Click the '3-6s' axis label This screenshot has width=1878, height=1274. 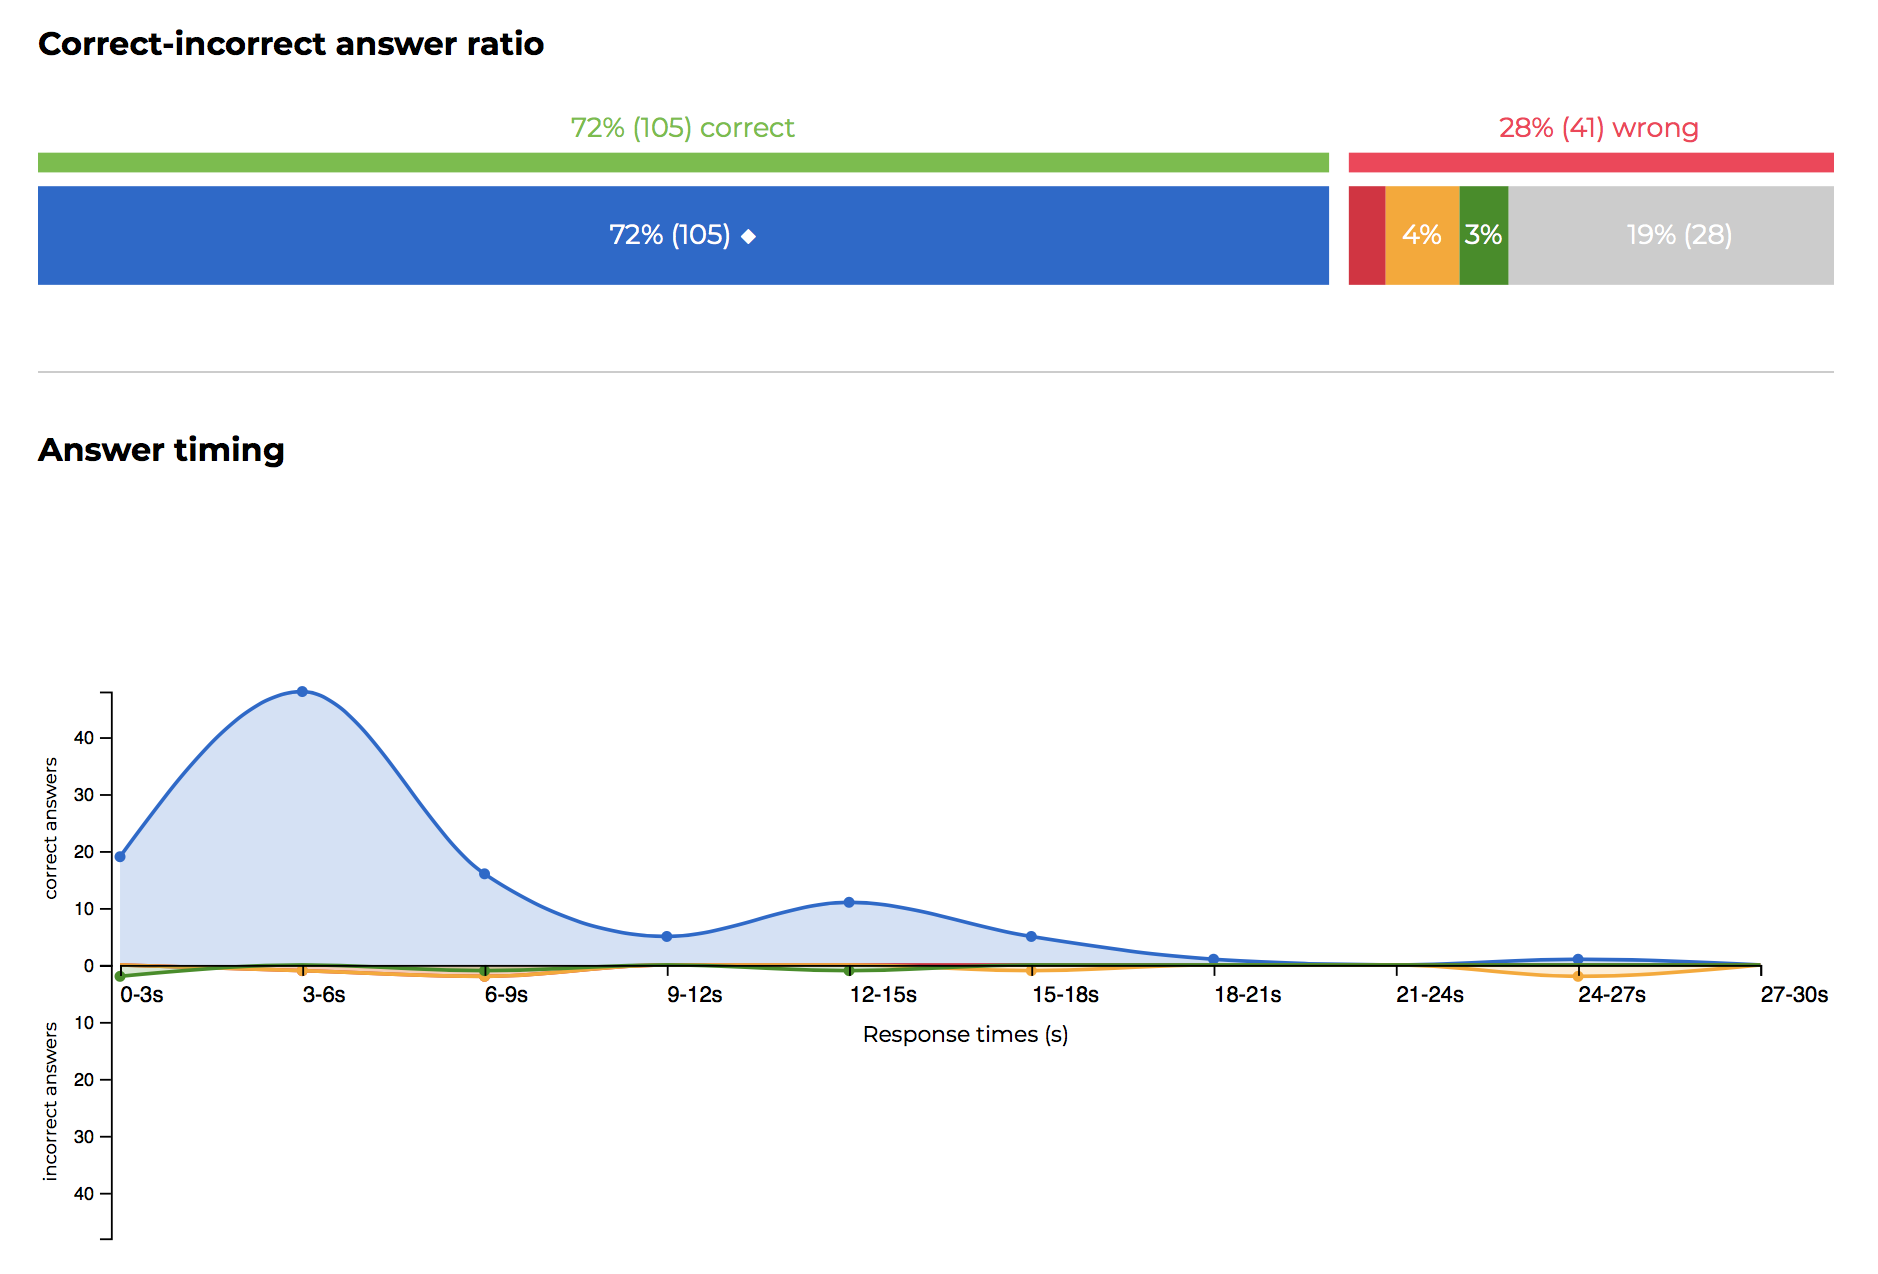324,994
